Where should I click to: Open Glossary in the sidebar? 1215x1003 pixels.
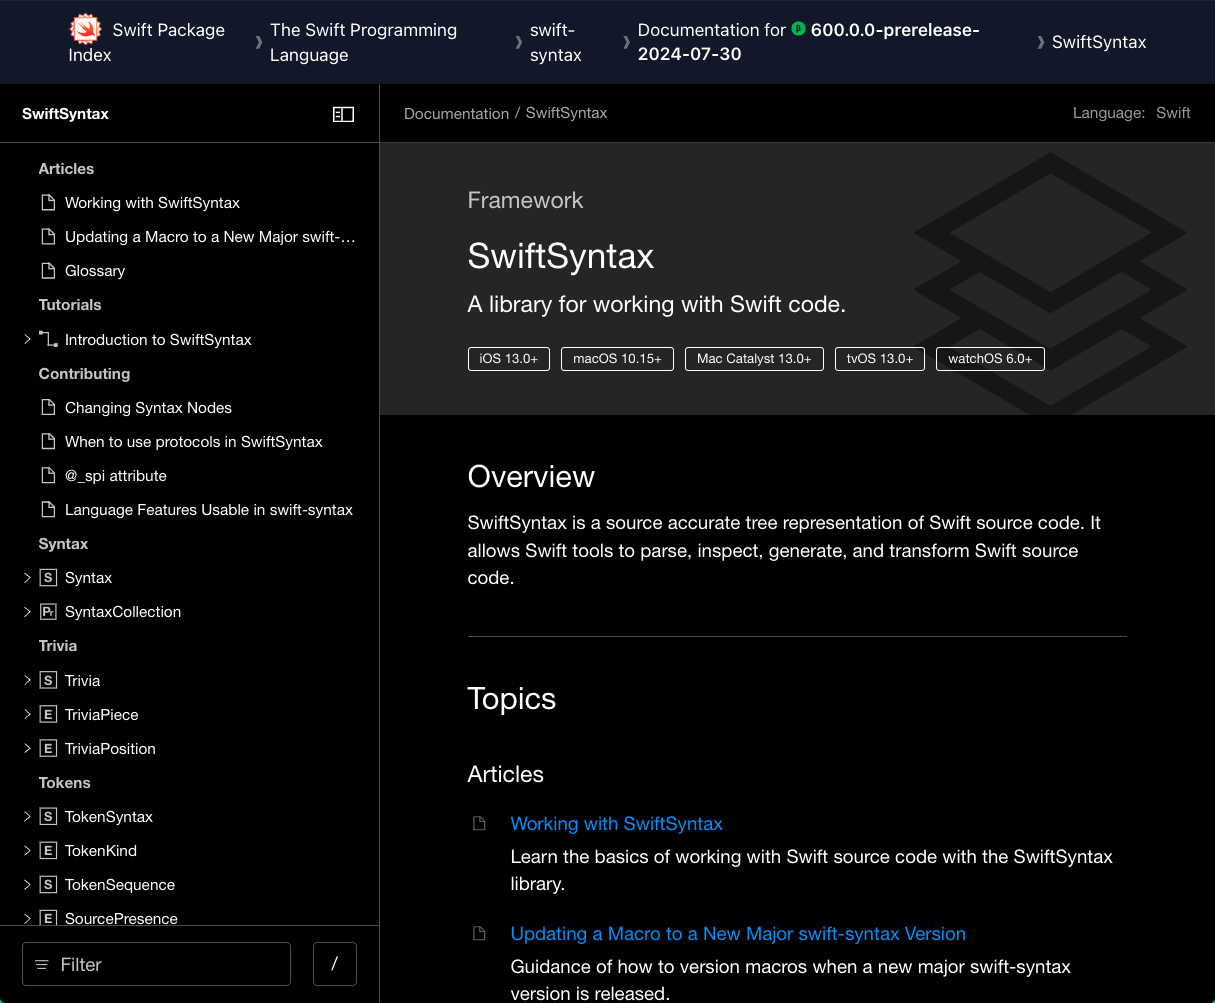click(95, 271)
